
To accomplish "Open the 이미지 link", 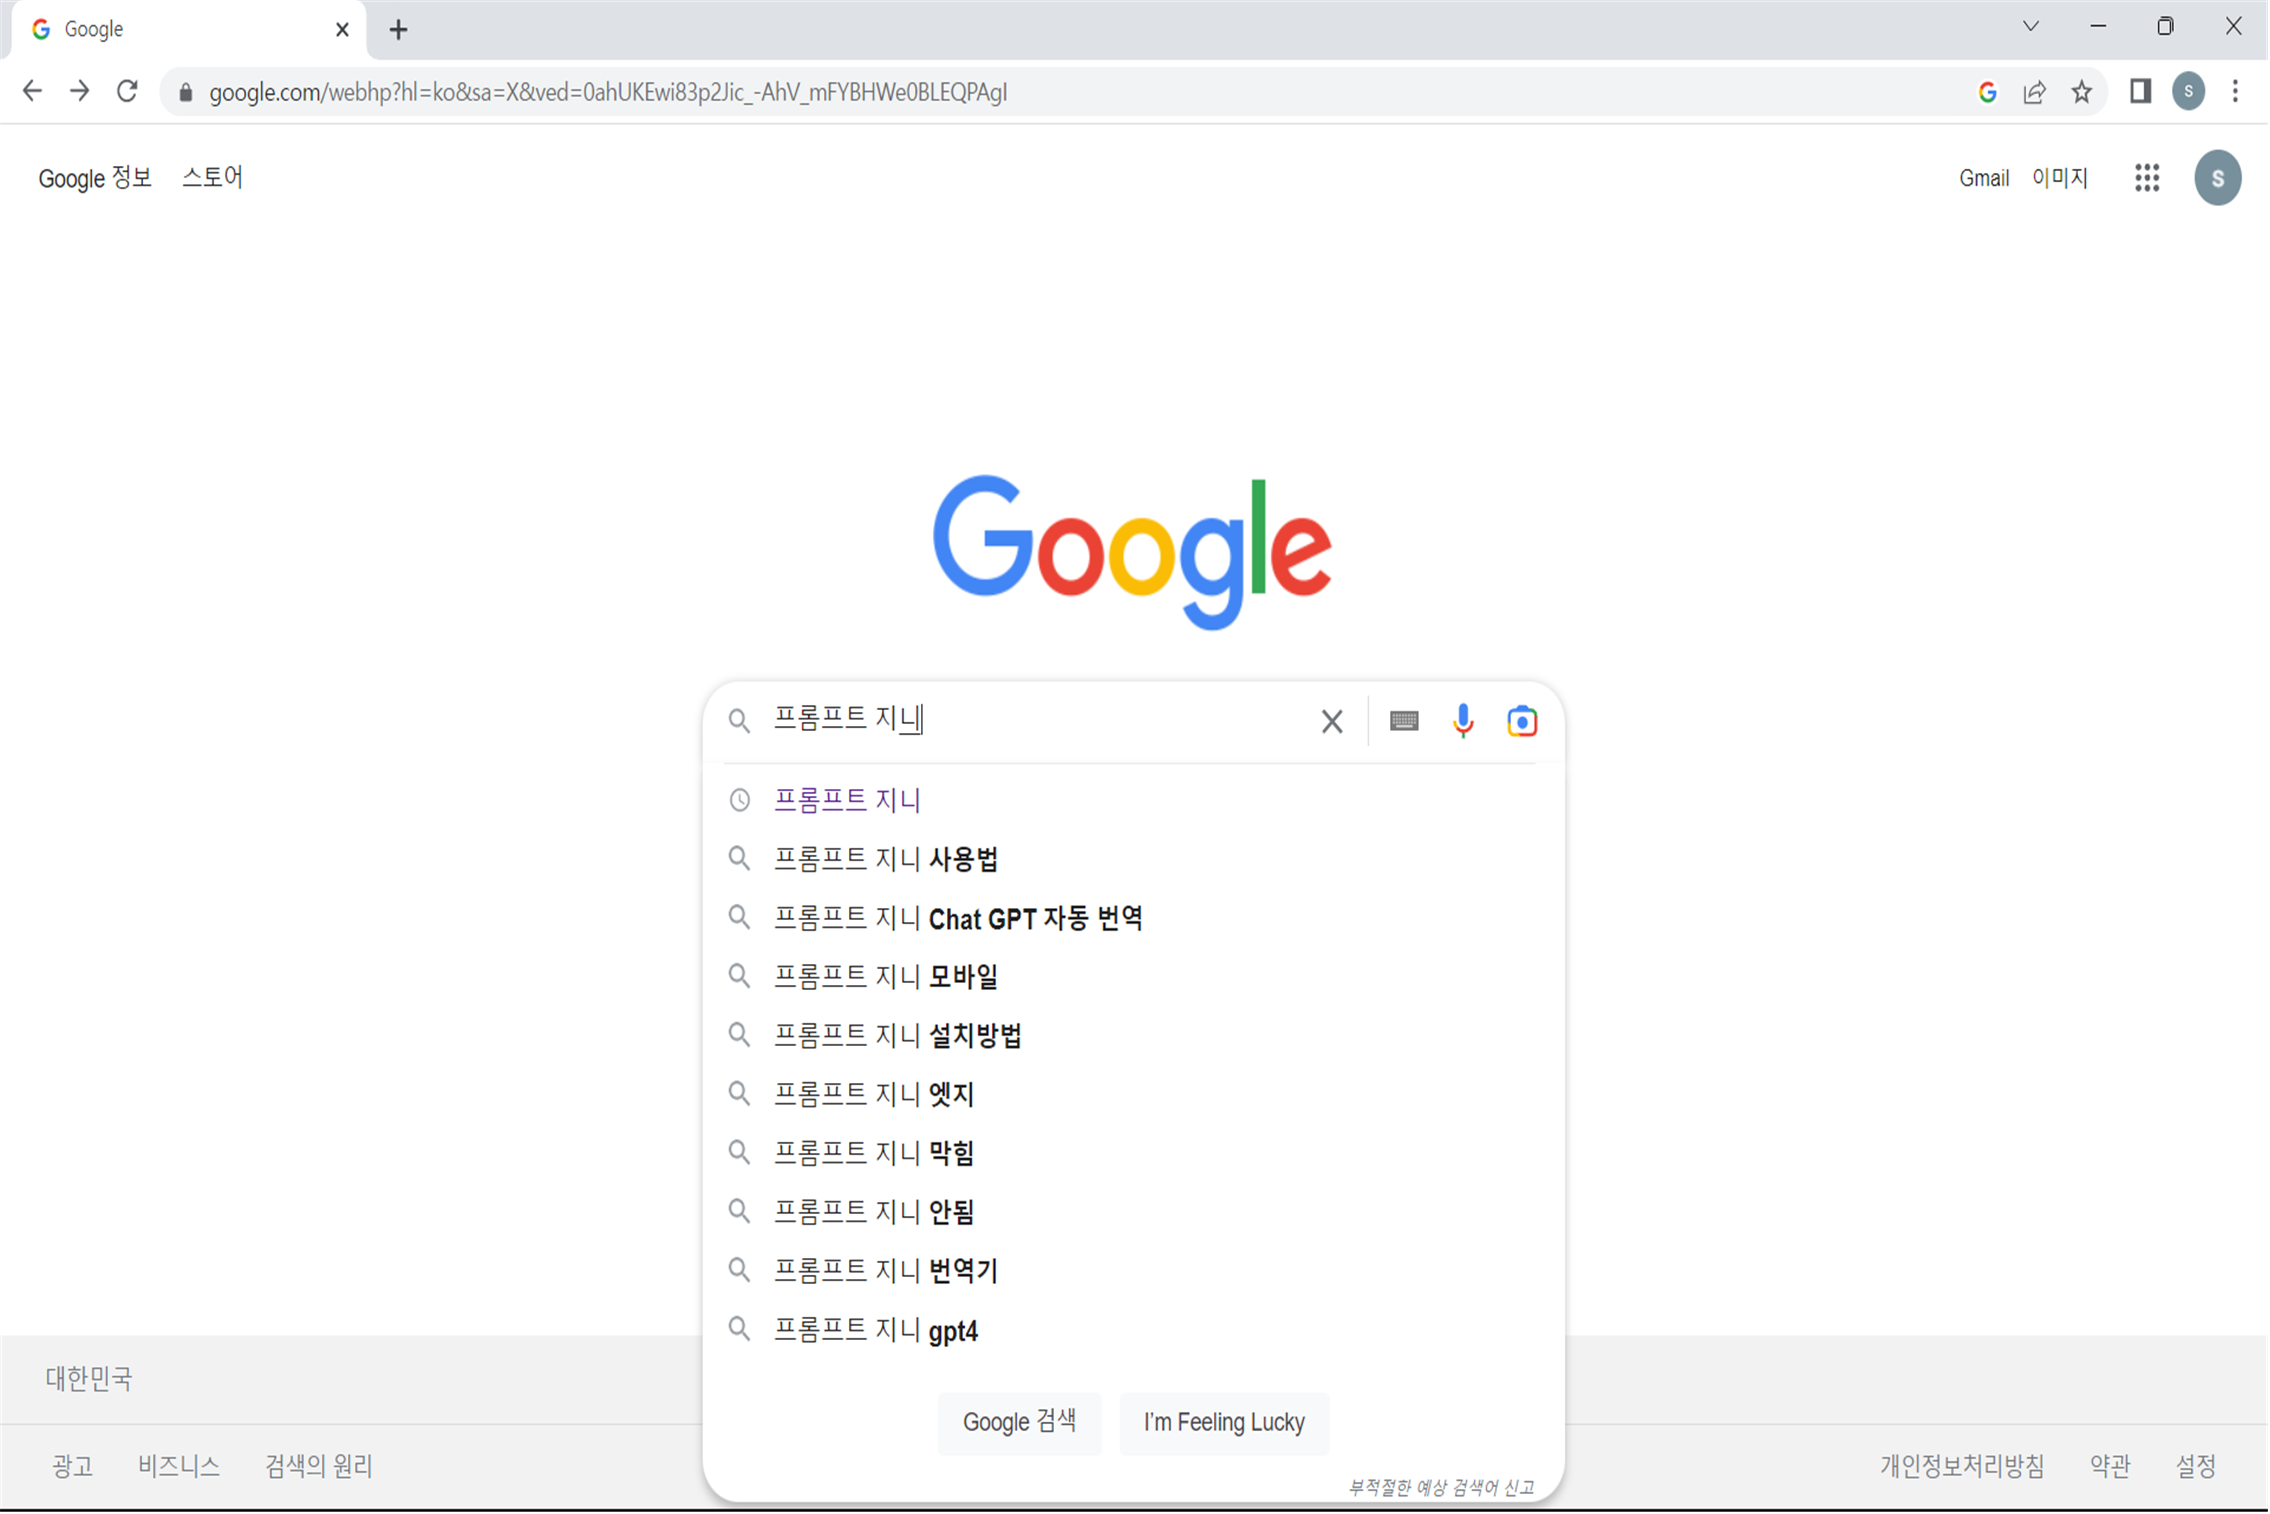I will point(2059,178).
